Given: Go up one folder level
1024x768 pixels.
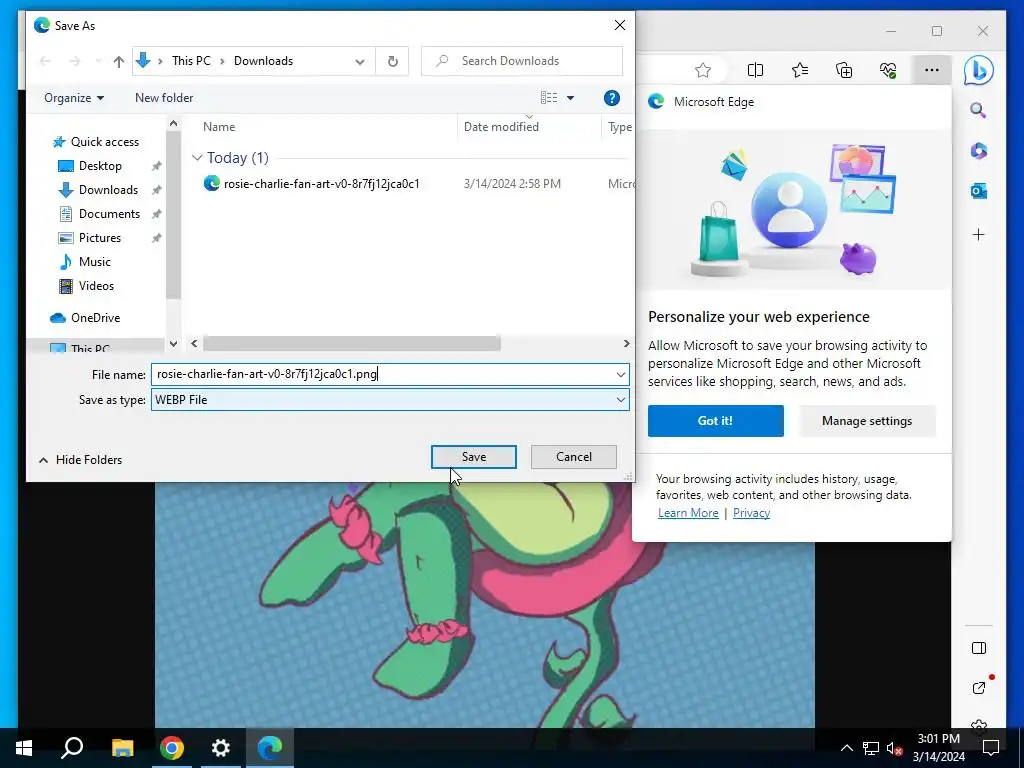Looking at the screenshot, I should coord(118,61).
